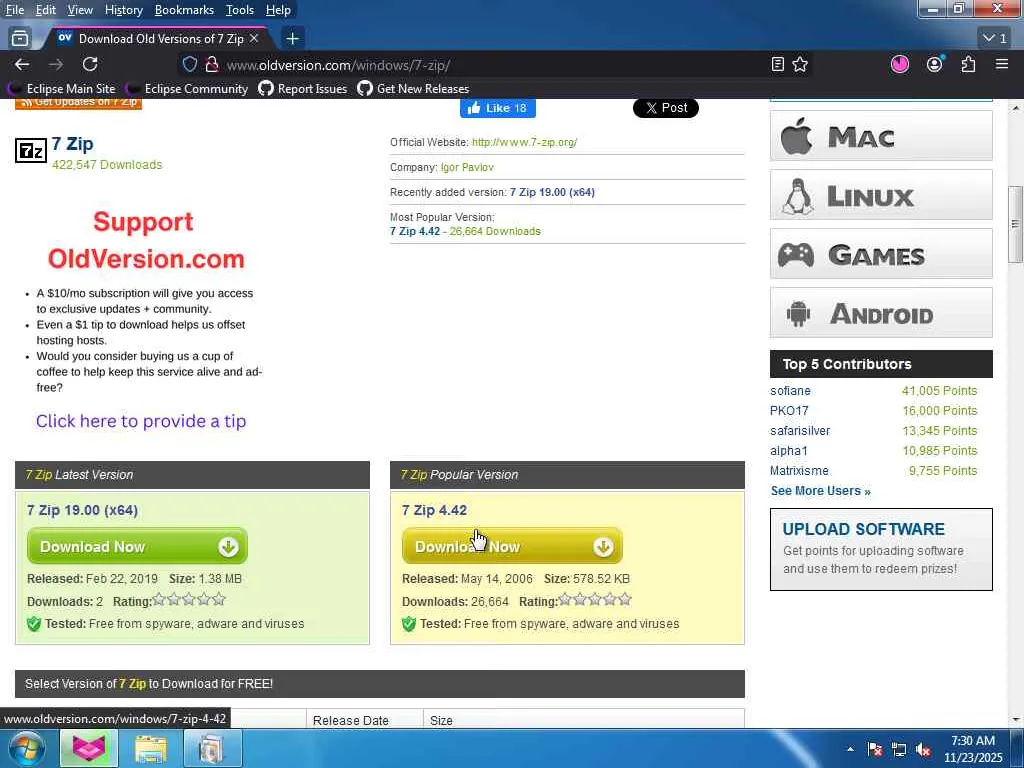1024x768 pixels.
Task: Open the Help menu
Action: 278,10
